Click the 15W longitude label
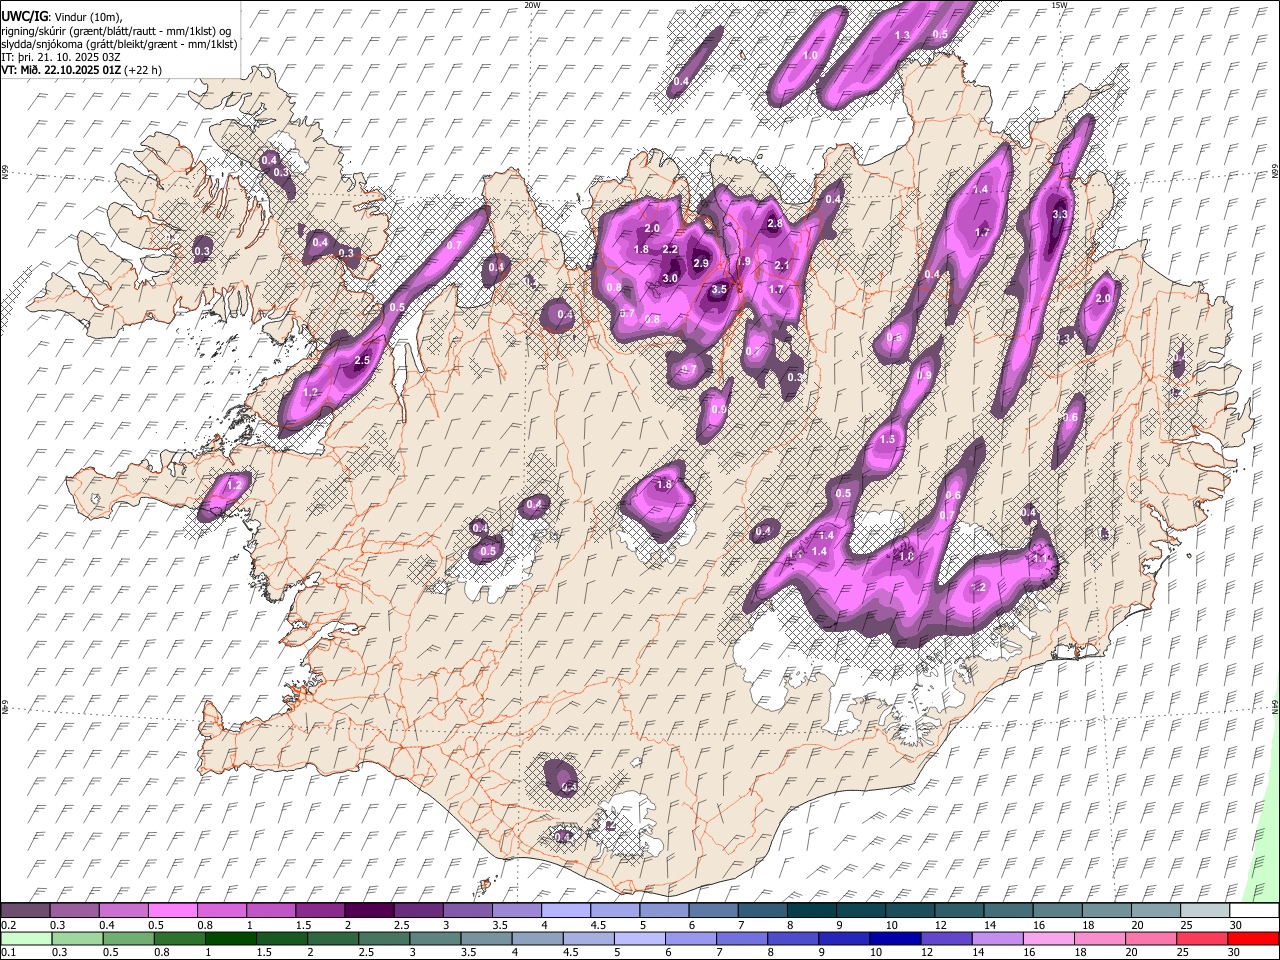The width and height of the screenshot is (1280, 960). 1059,5
